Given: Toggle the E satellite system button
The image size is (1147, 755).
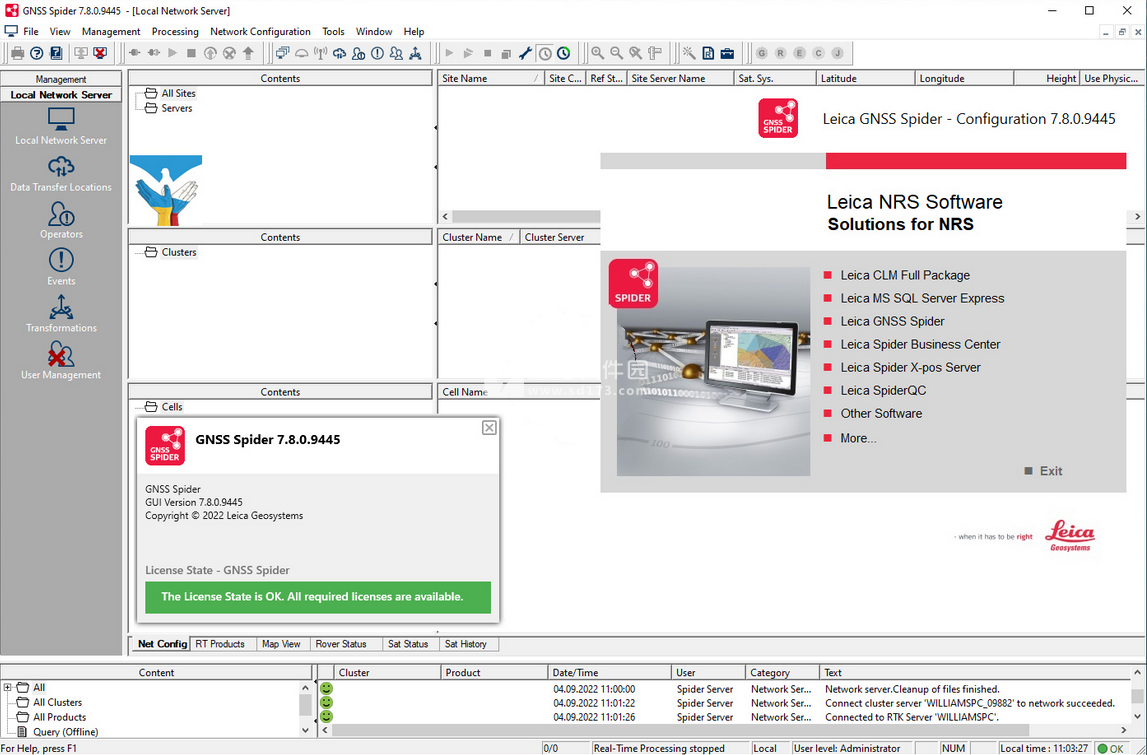Looking at the screenshot, I should pyautogui.click(x=800, y=53).
